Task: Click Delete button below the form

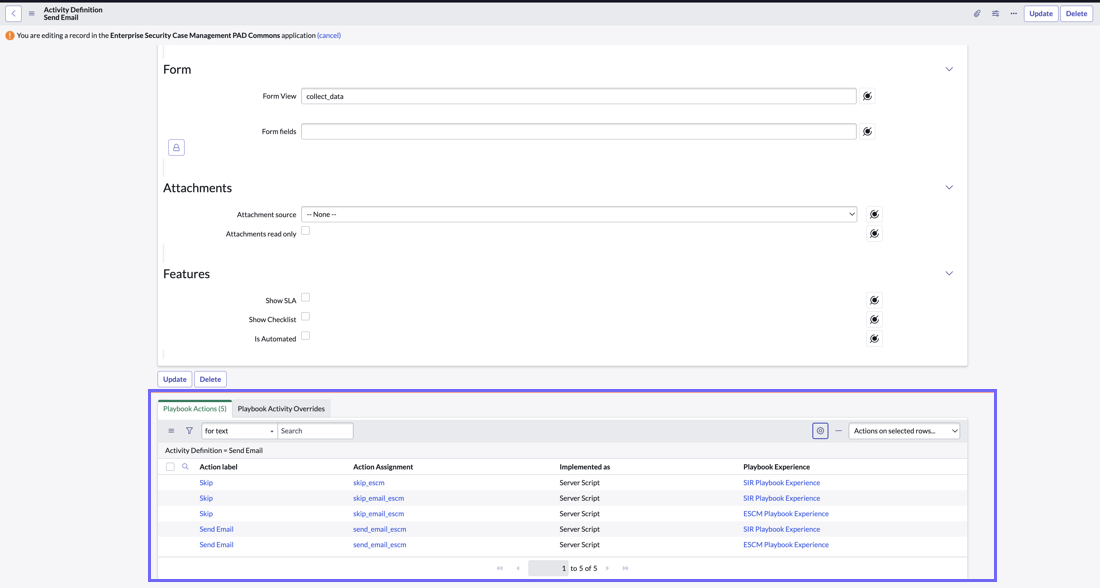Action: 210,379
